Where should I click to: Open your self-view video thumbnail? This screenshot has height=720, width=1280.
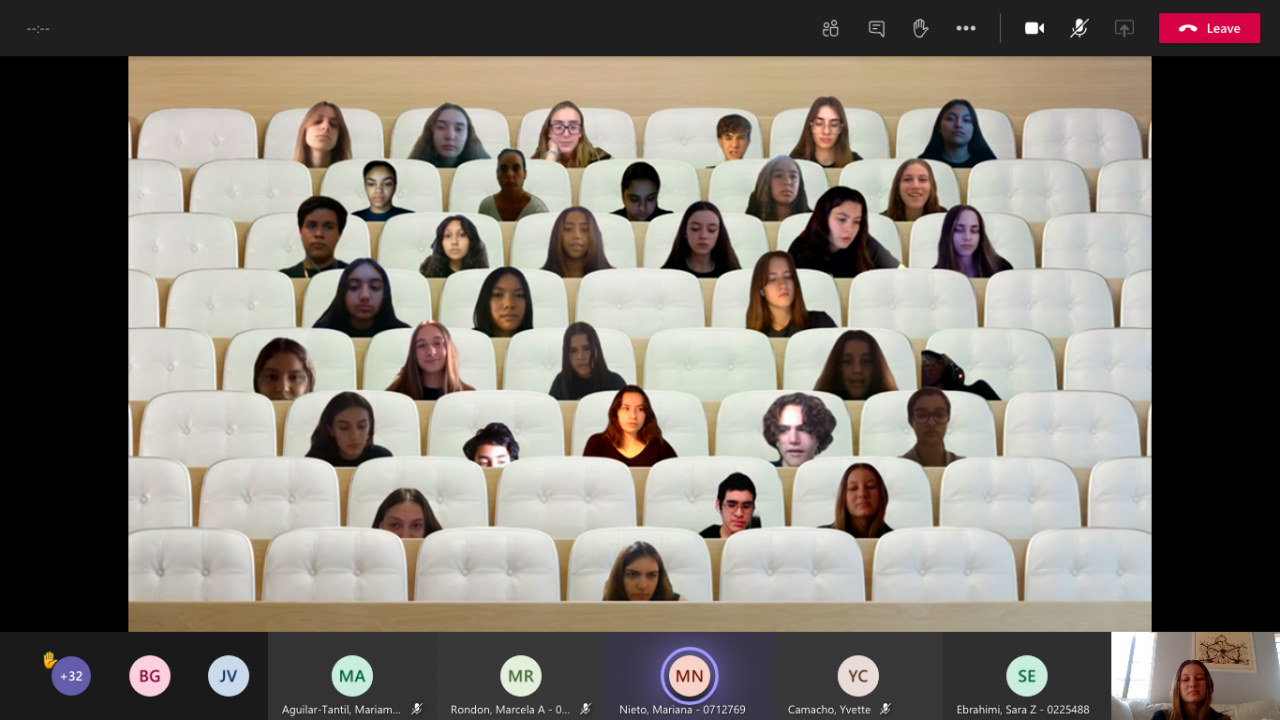(1195, 676)
